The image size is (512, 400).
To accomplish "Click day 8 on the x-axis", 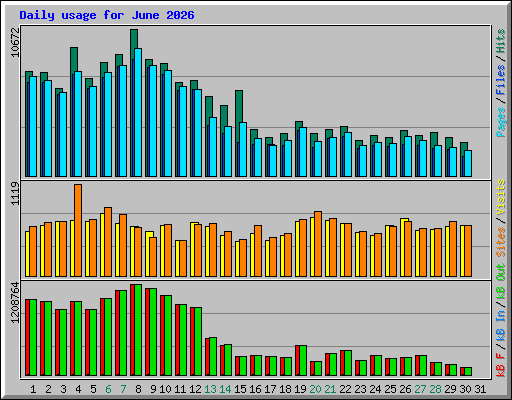I will (138, 389).
